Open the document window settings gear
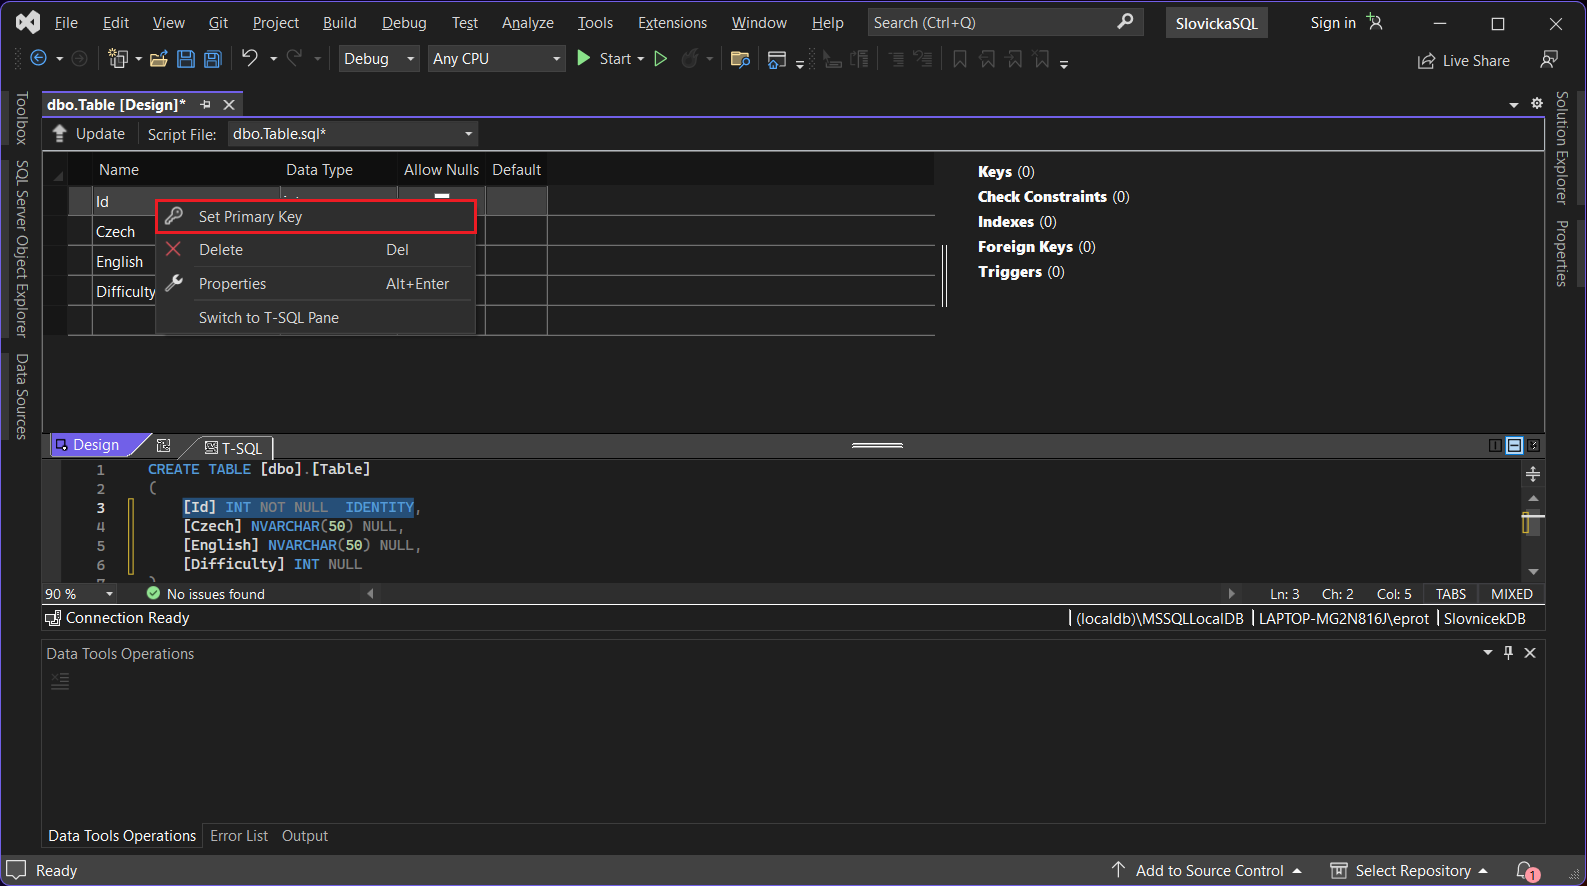 click(x=1537, y=104)
